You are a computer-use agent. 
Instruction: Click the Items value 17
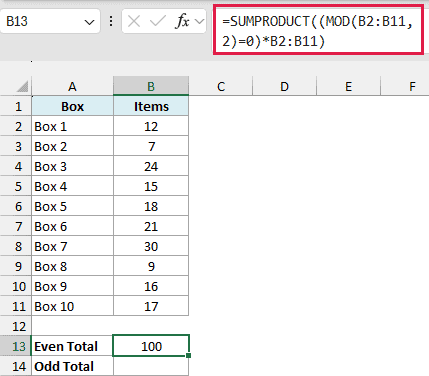click(x=151, y=307)
